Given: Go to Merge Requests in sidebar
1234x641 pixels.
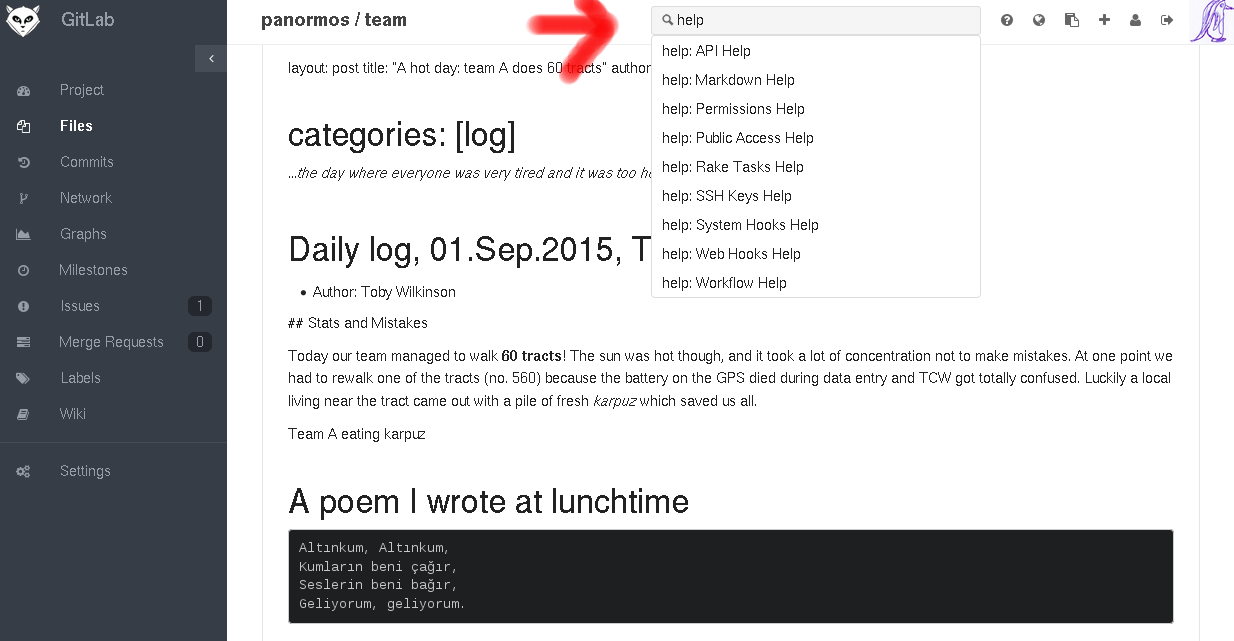Looking at the screenshot, I should (110, 342).
